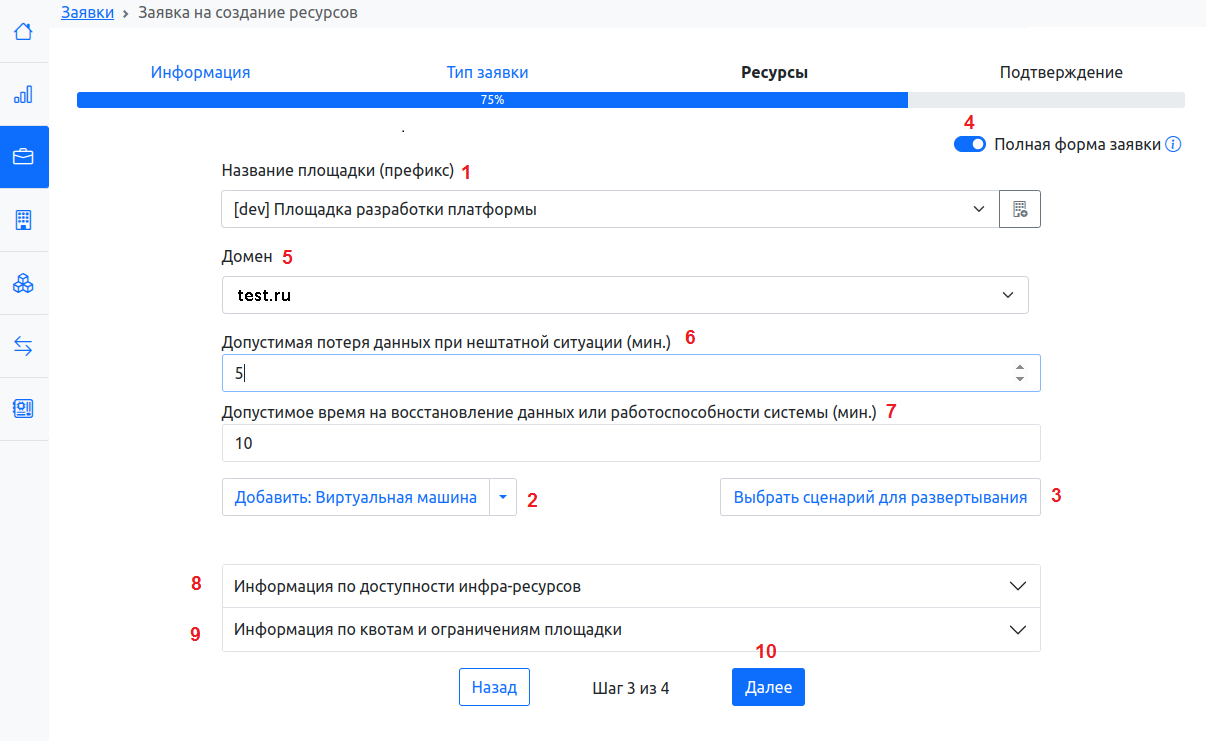Viewport: 1206px width, 741px height.
Task: Switch to the Тип заявки step tab
Action: pos(487,72)
